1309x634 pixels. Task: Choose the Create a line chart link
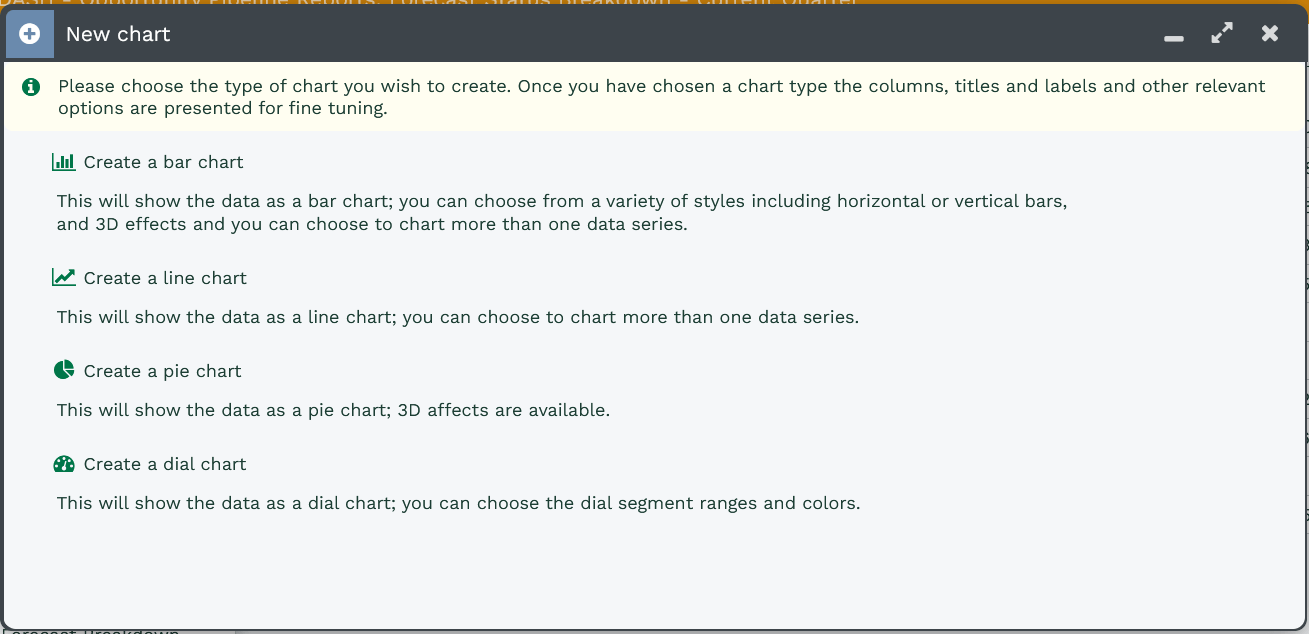(165, 278)
